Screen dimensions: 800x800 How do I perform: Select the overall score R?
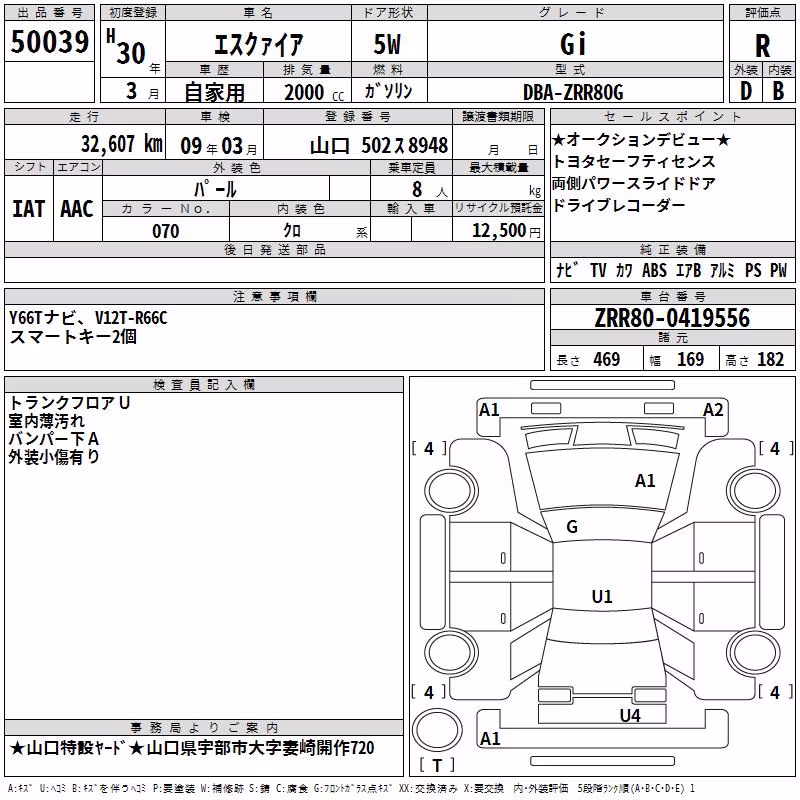coord(762,46)
